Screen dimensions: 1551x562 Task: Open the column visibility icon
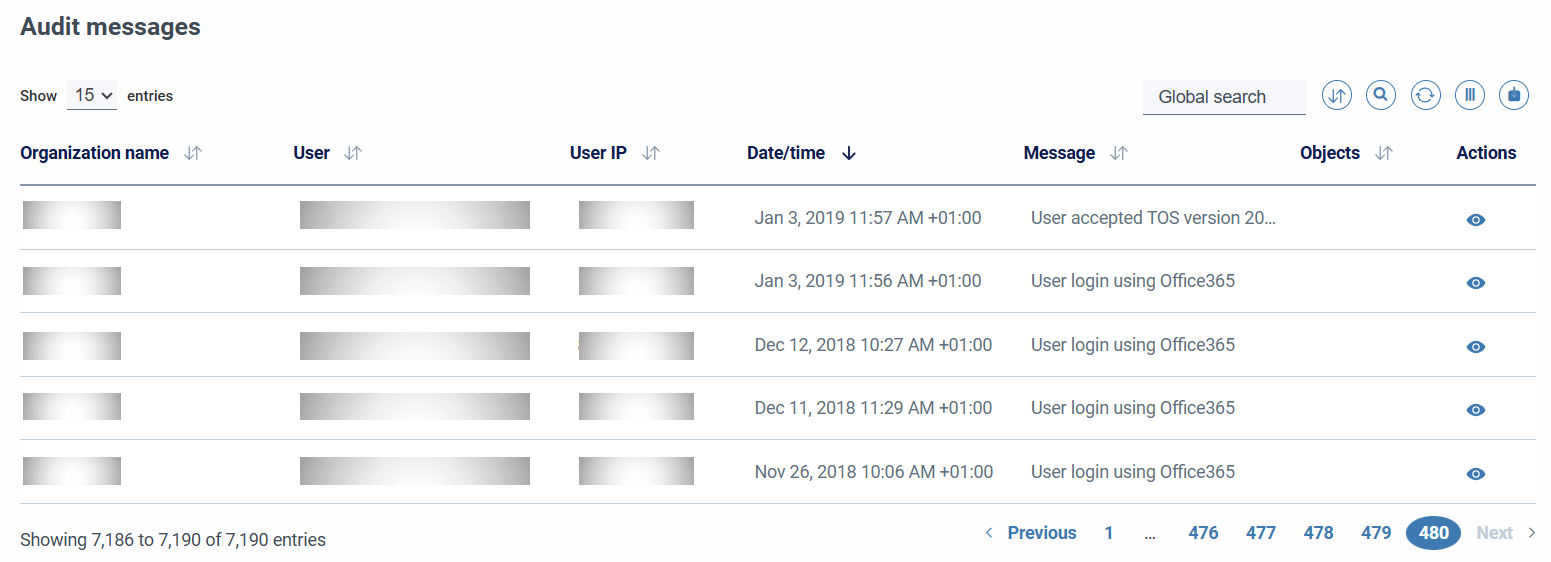pyautogui.click(x=1469, y=96)
